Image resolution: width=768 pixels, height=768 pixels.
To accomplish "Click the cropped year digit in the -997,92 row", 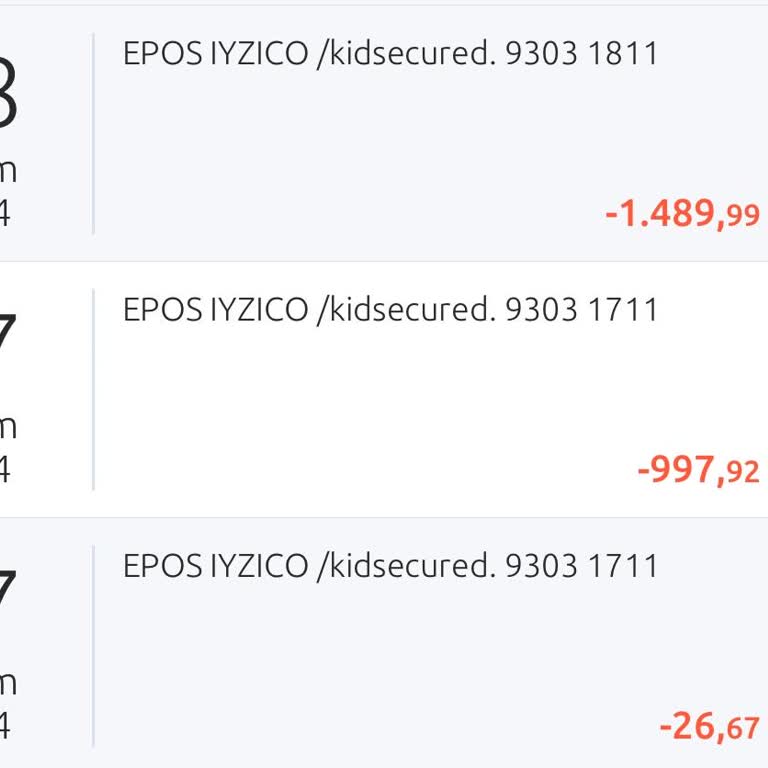I will (5, 469).
